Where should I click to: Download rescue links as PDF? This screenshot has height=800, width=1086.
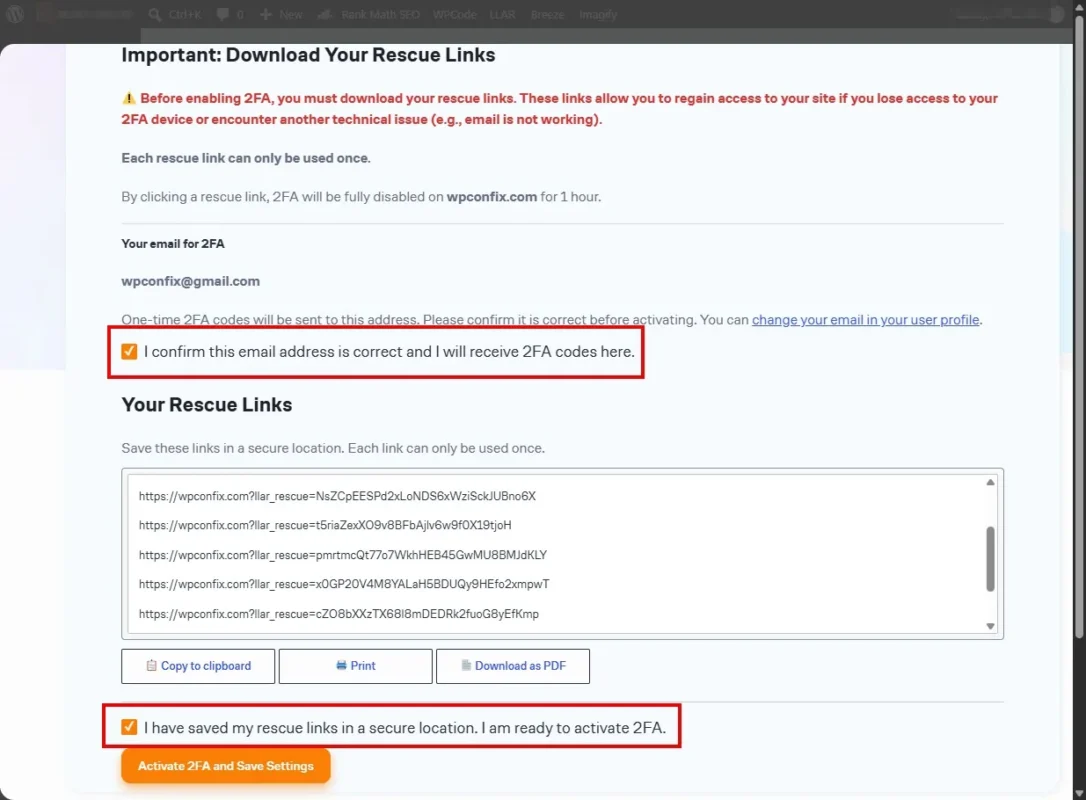(513, 666)
